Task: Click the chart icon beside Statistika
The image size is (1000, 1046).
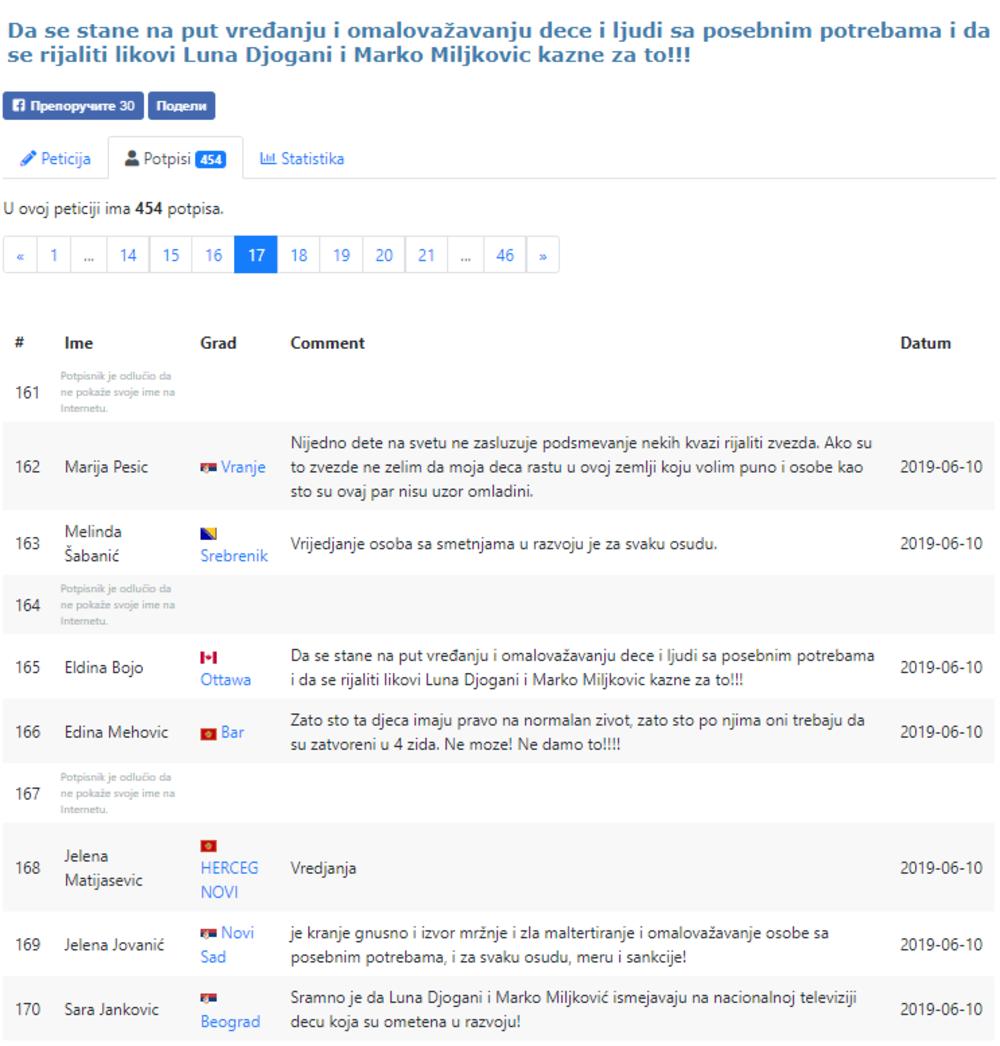Action: 270,157
